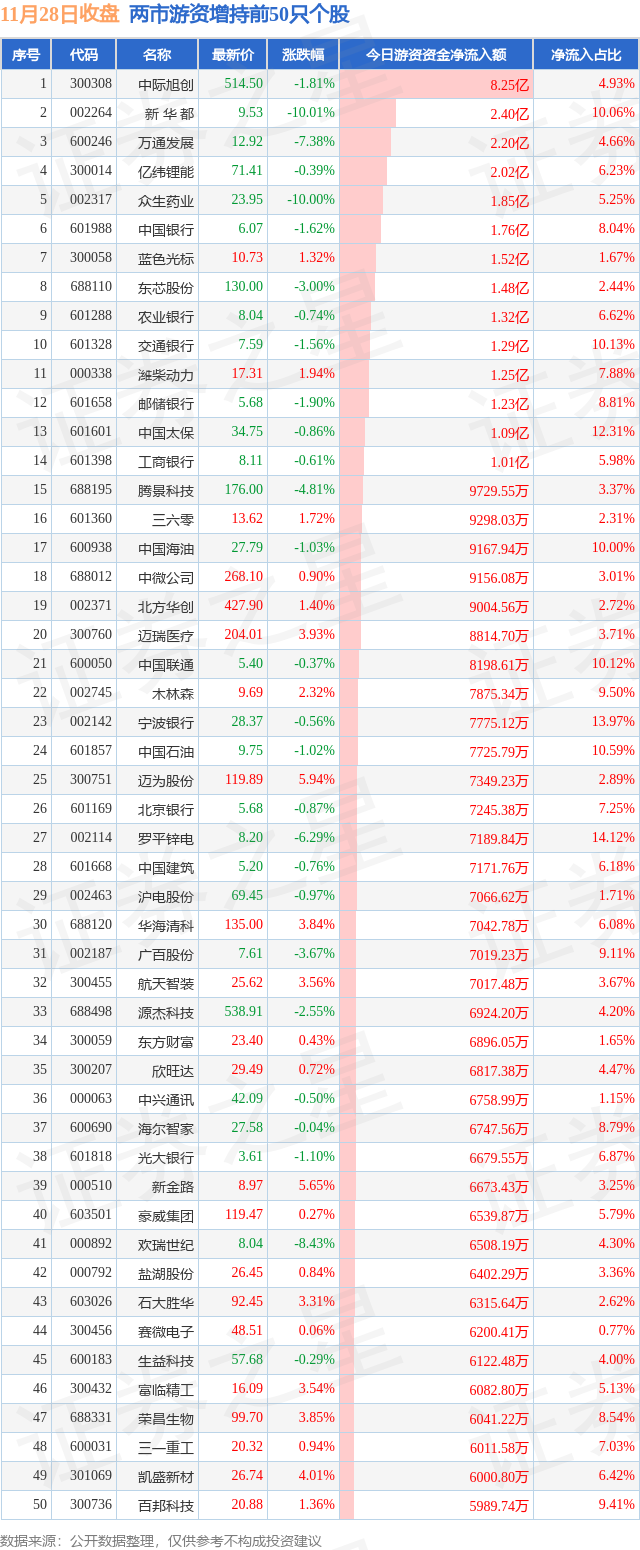This screenshot has height=1550, width=640.
Task: Select the data source disclaimer text
Action: (x=163, y=1541)
